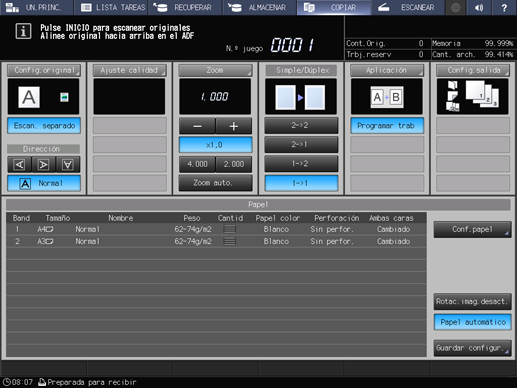The width and height of the screenshot is (517, 388).
Task: Open the RECUPERAR tab
Action: click(185, 7)
